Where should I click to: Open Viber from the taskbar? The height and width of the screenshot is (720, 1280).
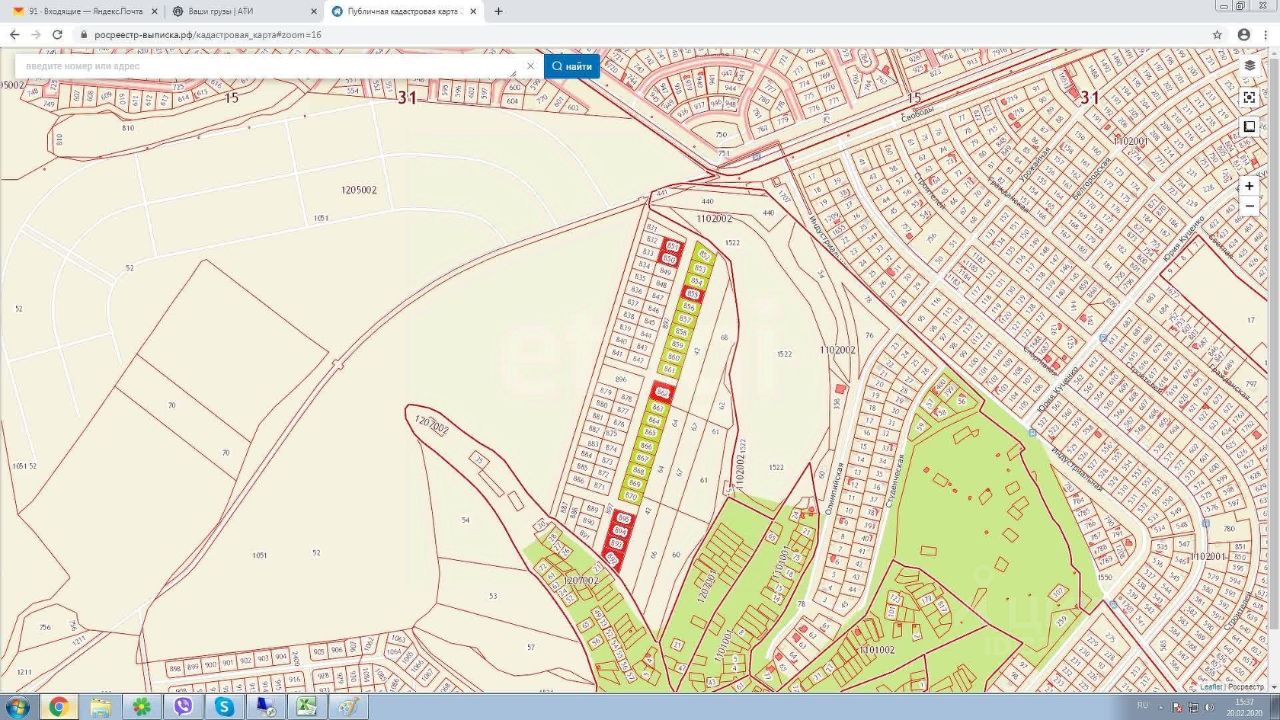click(x=182, y=707)
